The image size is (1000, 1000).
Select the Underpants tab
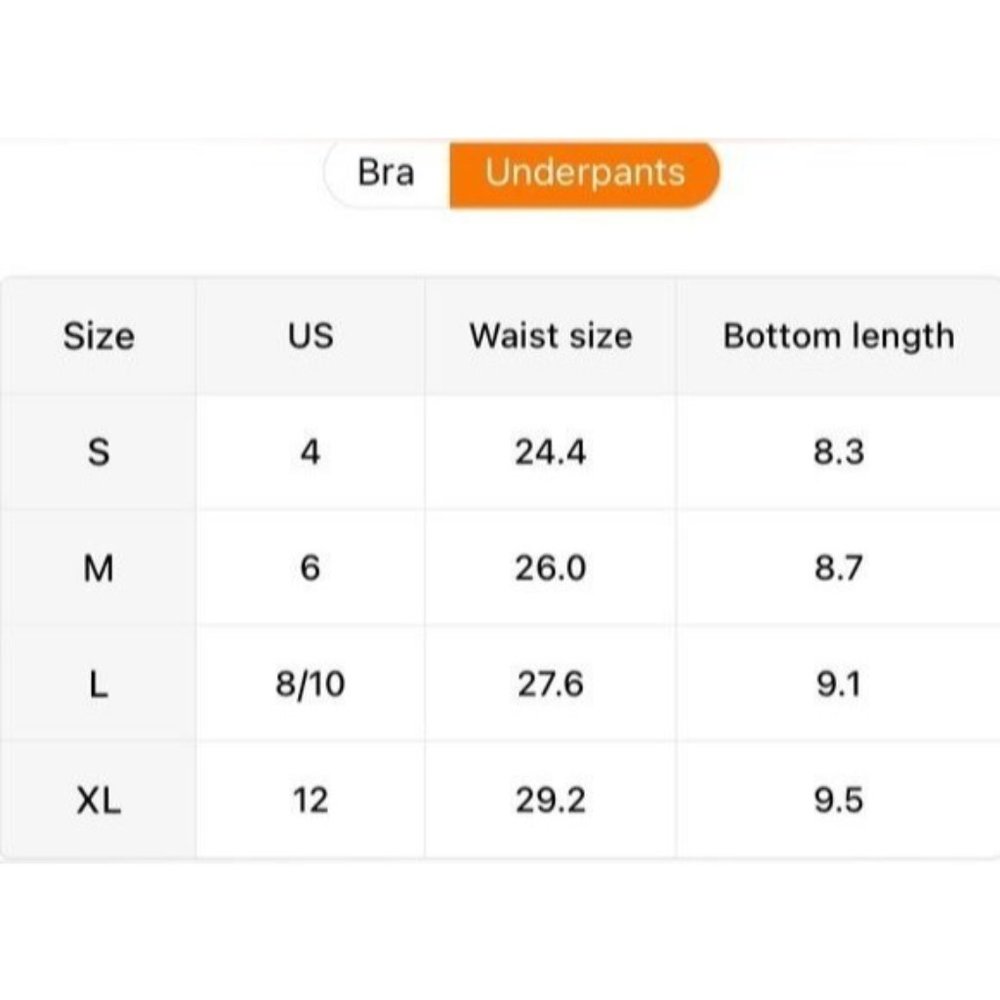pyautogui.click(x=585, y=173)
